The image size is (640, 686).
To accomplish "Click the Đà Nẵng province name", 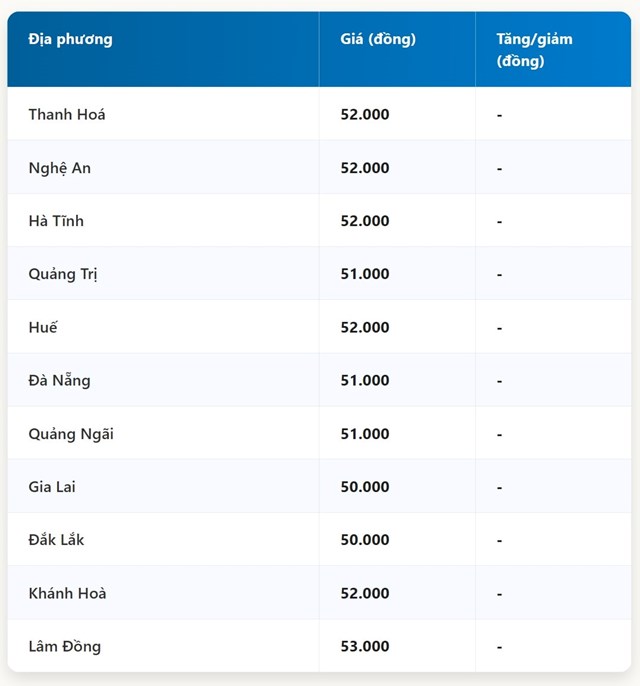I will tap(60, 381).
